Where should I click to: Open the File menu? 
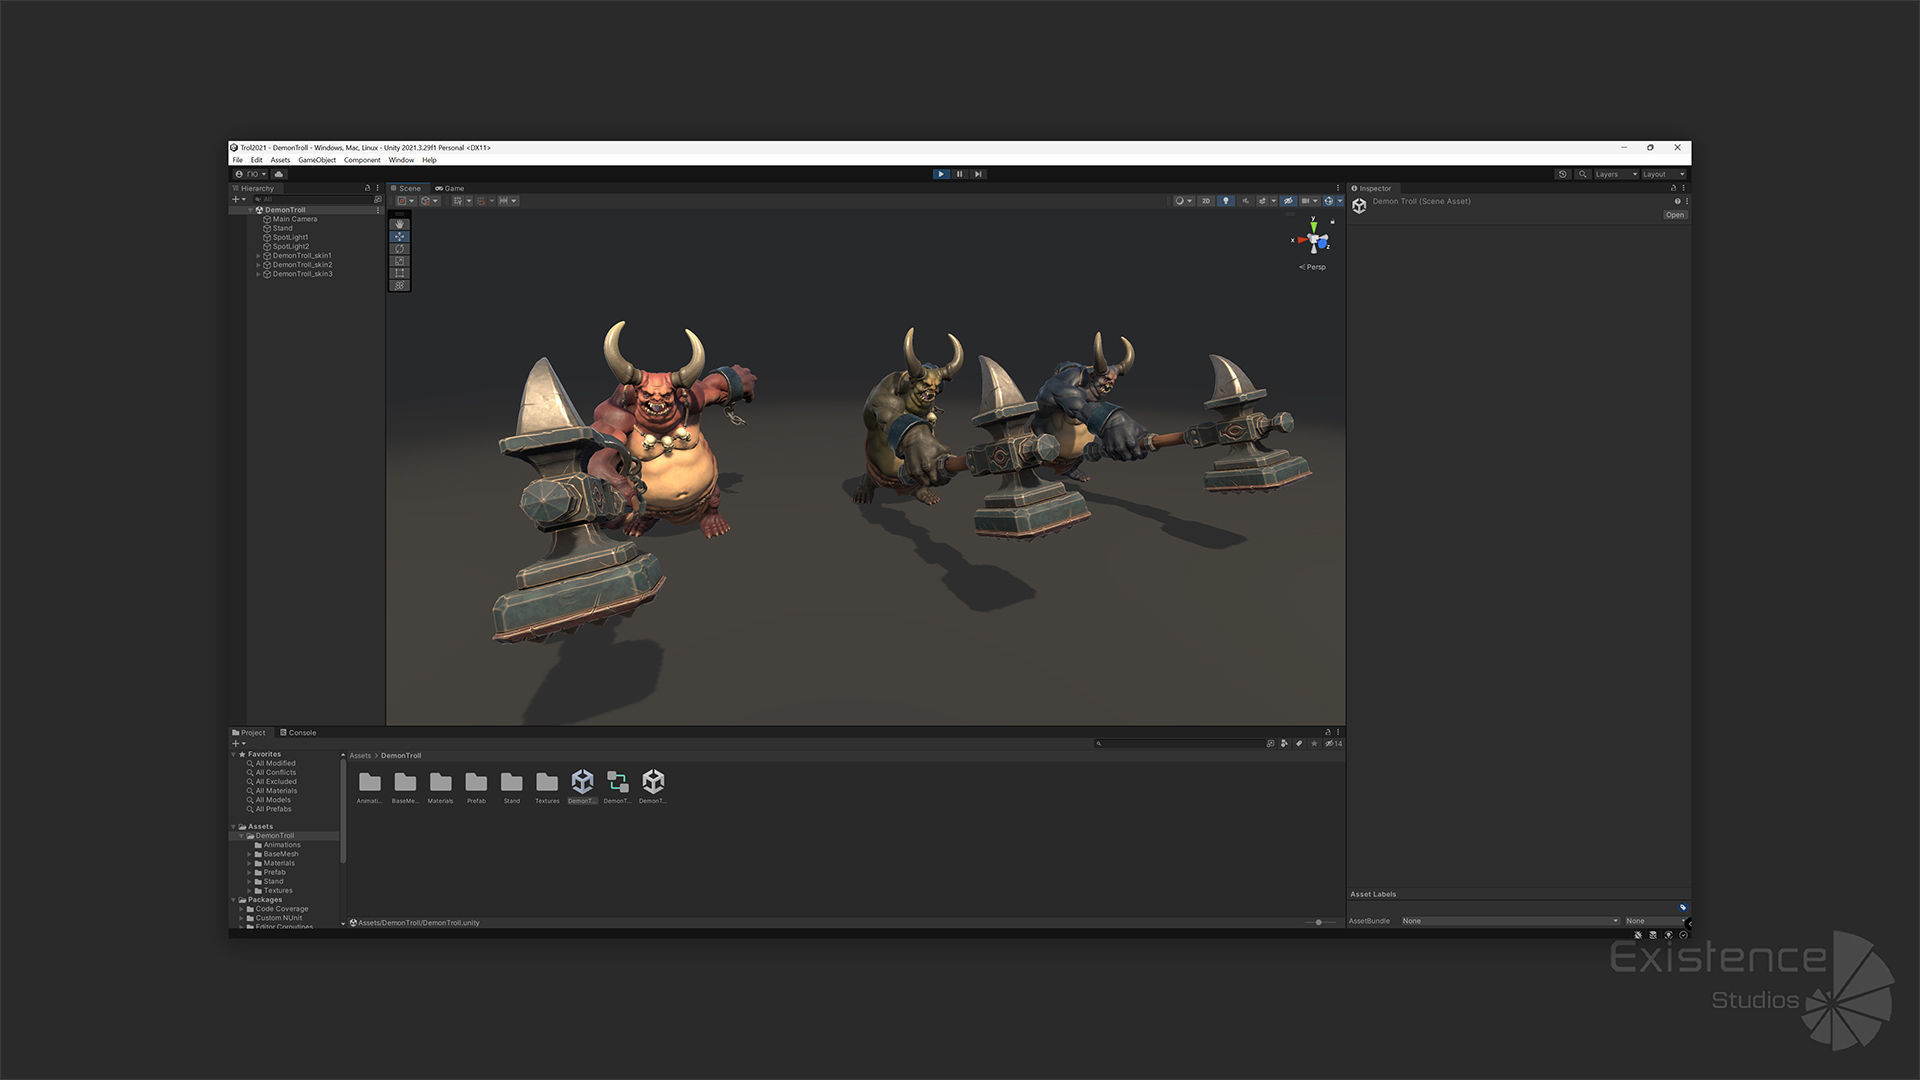click(238, 160)
